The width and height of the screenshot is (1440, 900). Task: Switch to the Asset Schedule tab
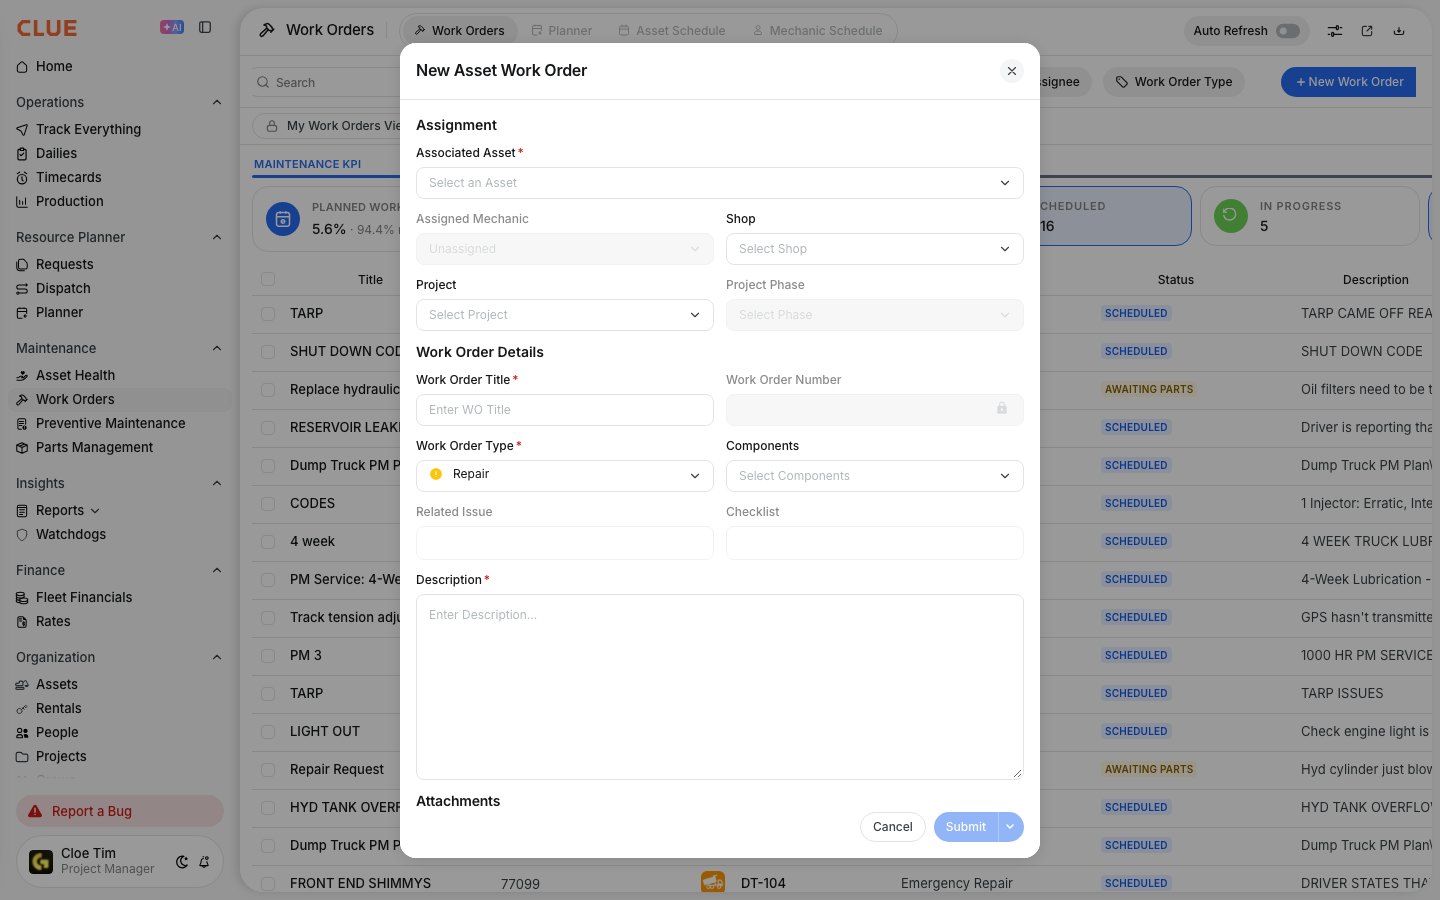(672, 31)
